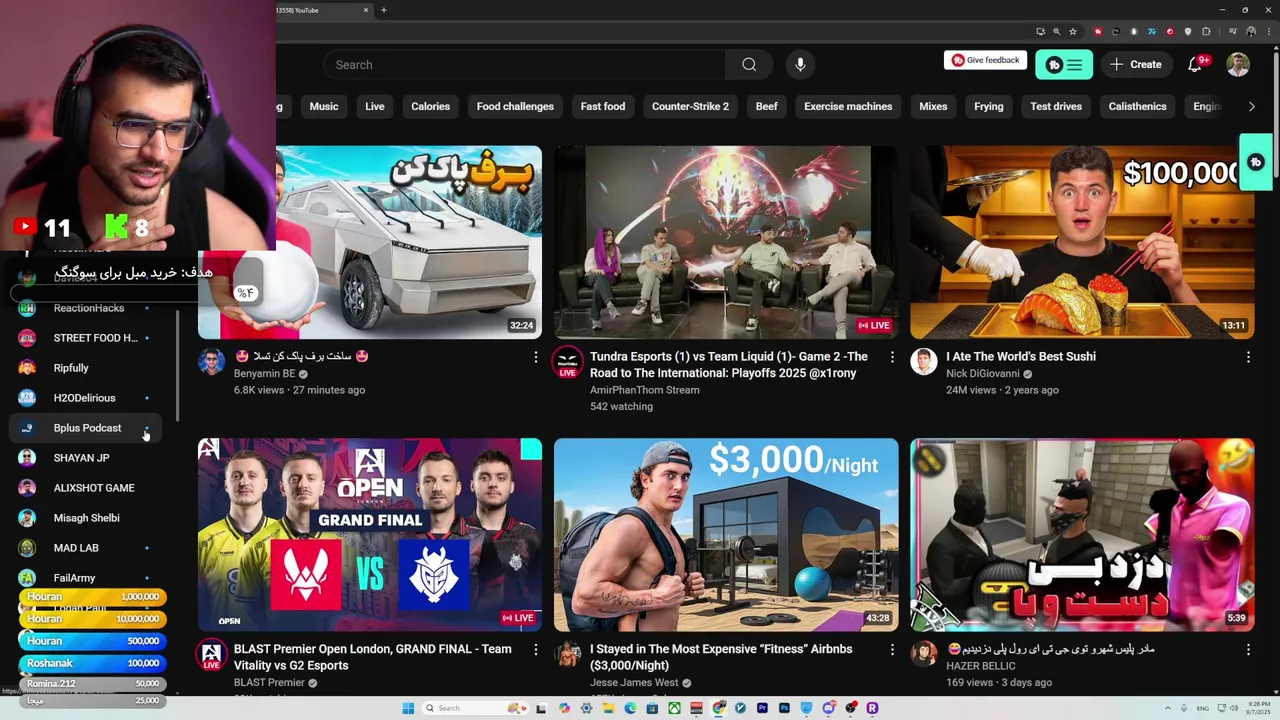Screen dimensions: 1280x720
Task: Select the Music category chip
Action: (324, 106)
